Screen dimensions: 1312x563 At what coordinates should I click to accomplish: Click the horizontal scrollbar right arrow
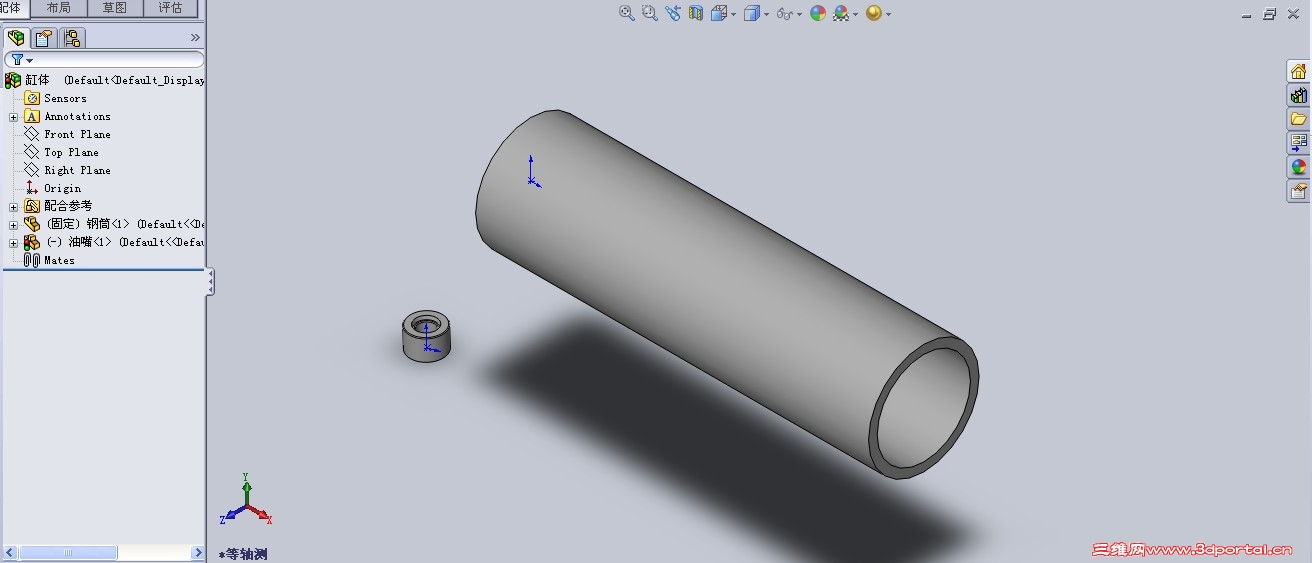click(197, 552)
